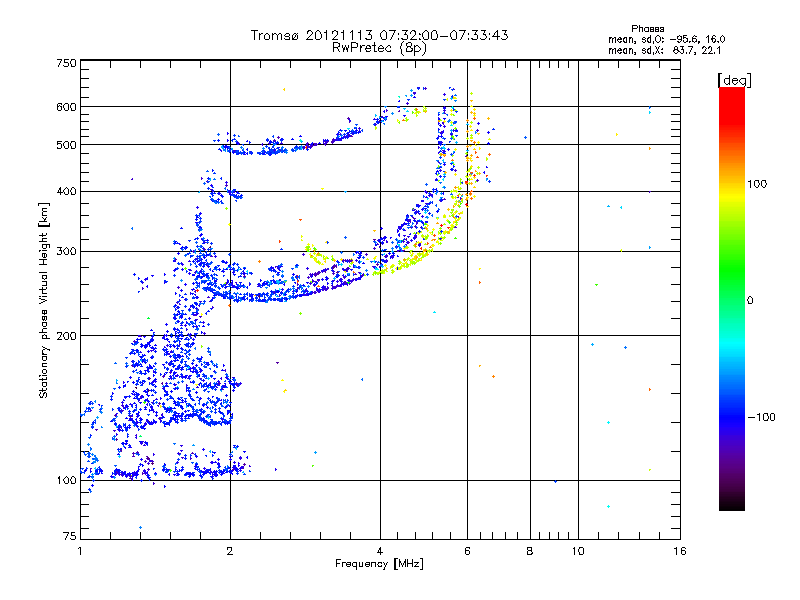Click the colorbar tick label '-100'
The image size is (800, 600).
click(761, 417)
